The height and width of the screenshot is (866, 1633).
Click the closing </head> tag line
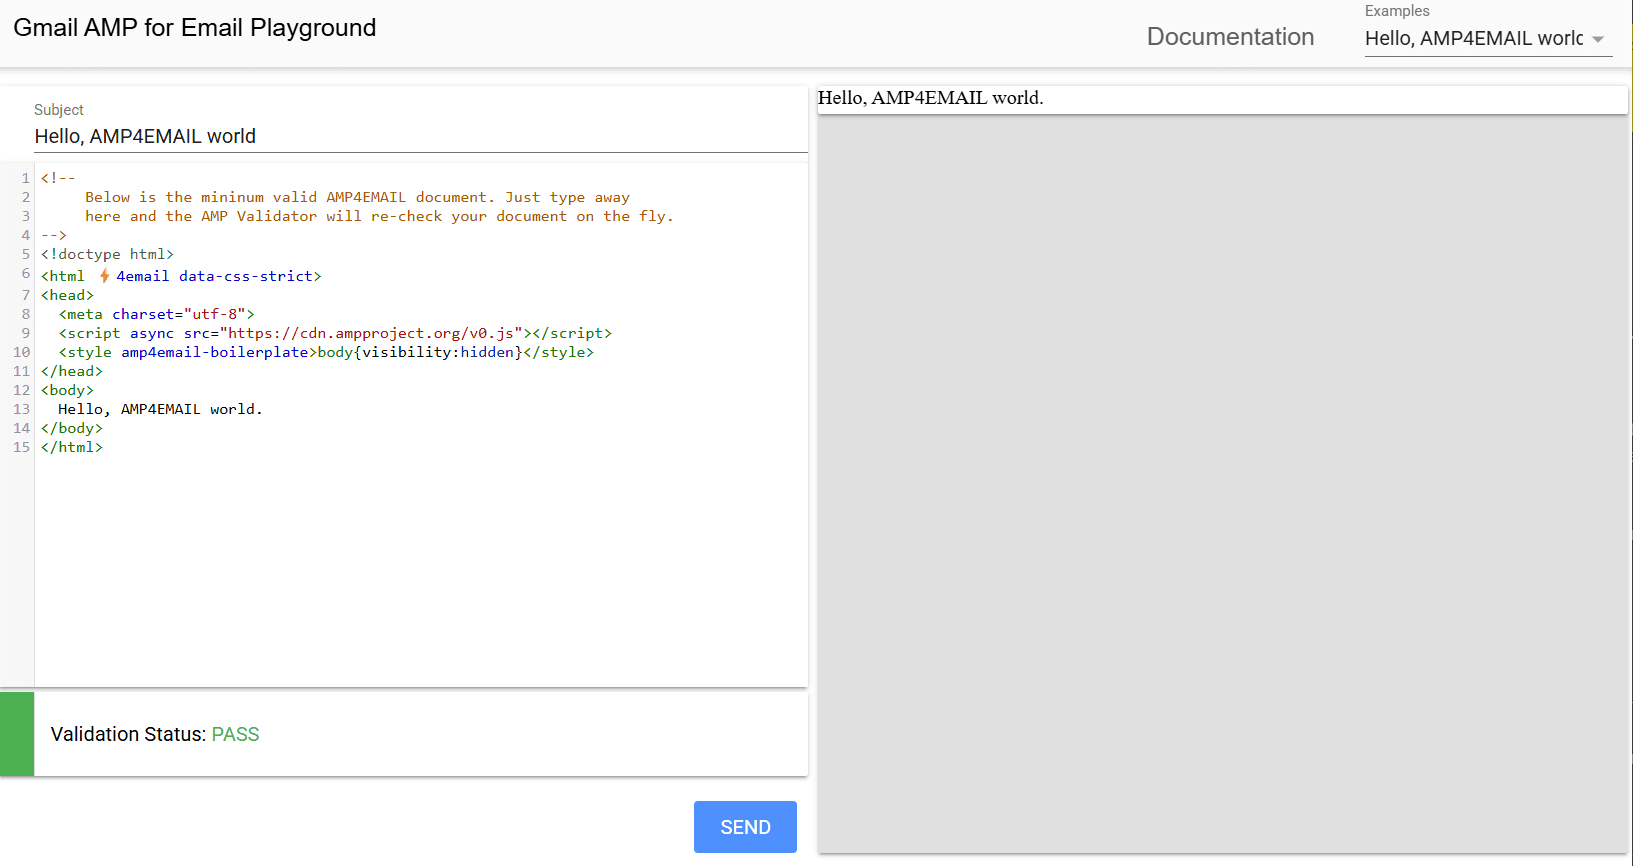72,371
